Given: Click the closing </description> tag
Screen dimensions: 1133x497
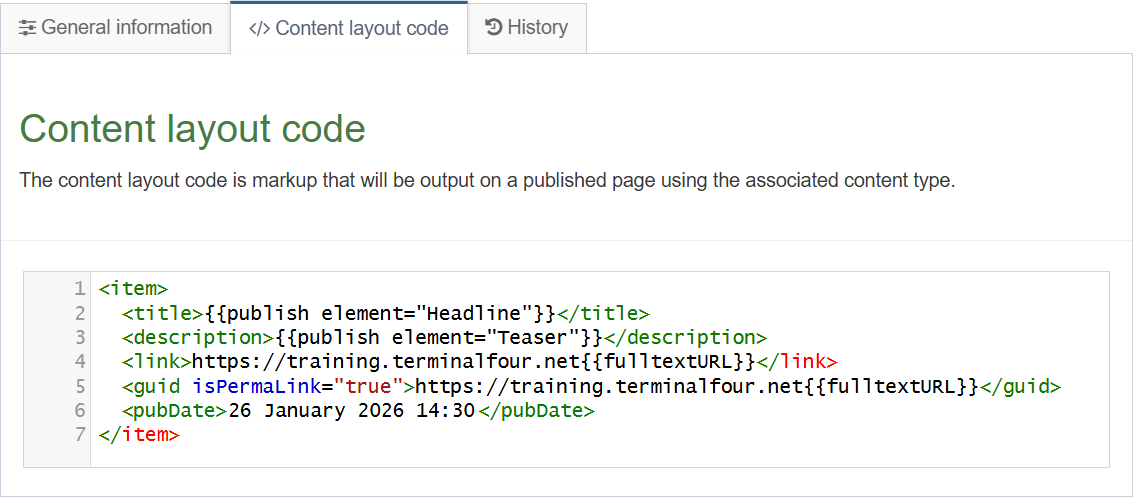Looking at the screenshot, I should pyautogui.click(x=685, y=337).
